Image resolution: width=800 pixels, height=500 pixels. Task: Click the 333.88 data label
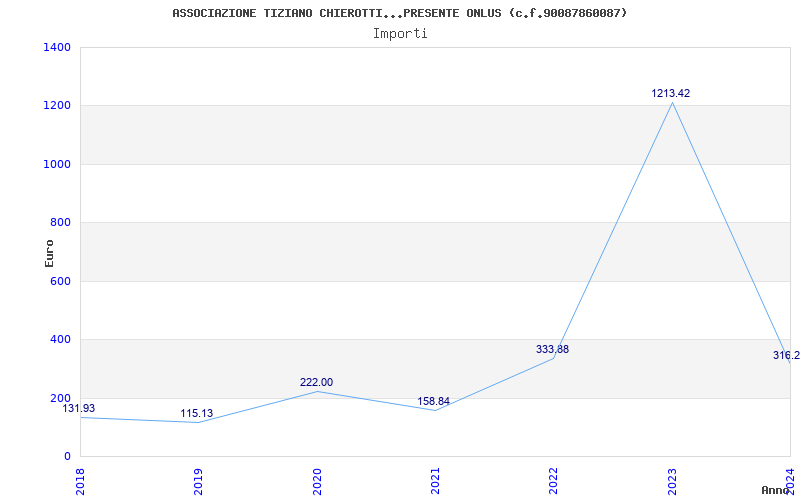point(552,349)
